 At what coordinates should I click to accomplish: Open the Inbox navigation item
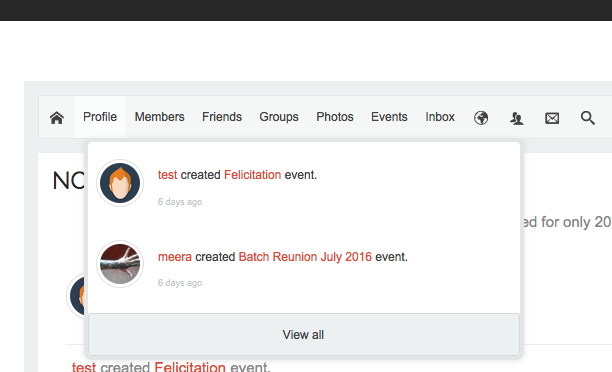pos(440,117)
